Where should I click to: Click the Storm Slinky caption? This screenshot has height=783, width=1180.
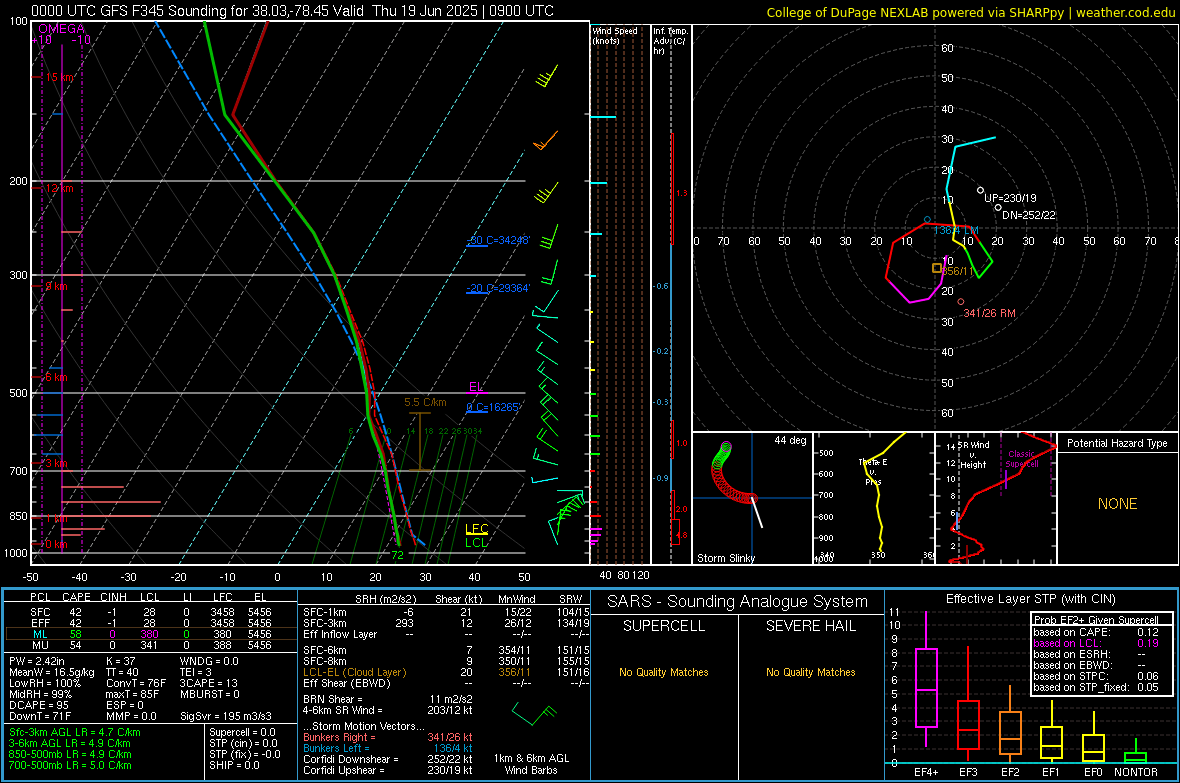click(x=726, y=558)
